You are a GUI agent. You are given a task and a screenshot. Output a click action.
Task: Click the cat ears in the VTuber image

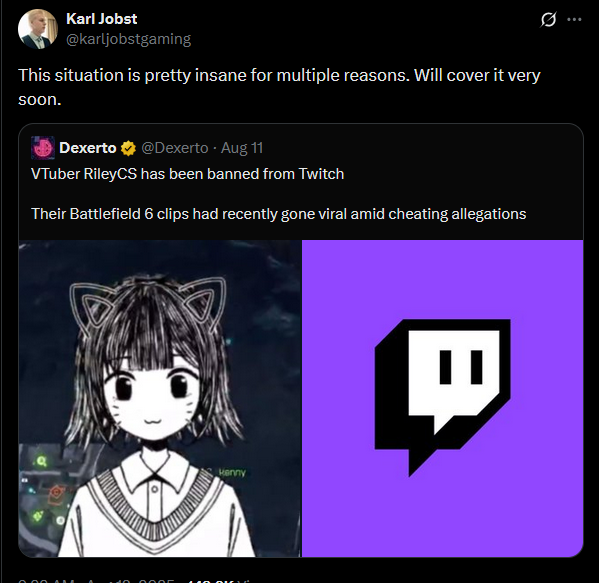[148, 303]
